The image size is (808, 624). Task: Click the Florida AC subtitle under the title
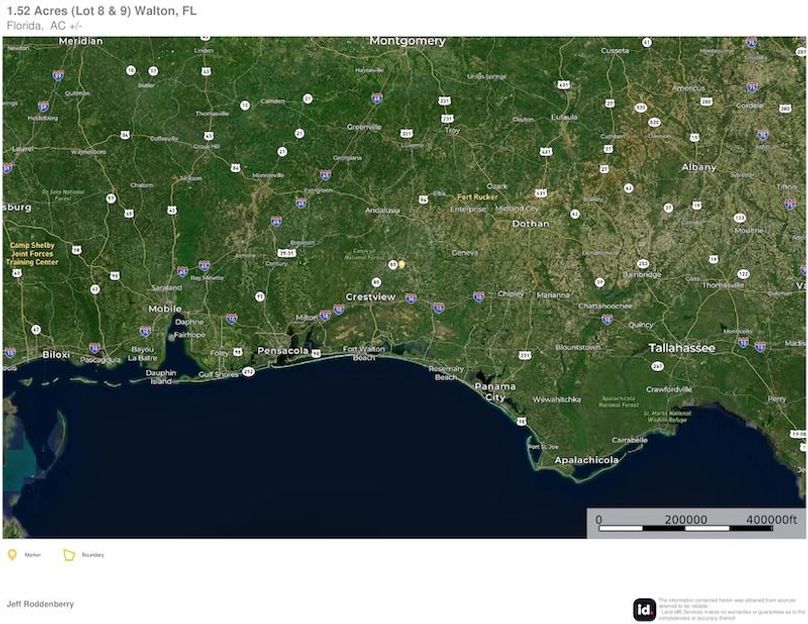[30, 24]
